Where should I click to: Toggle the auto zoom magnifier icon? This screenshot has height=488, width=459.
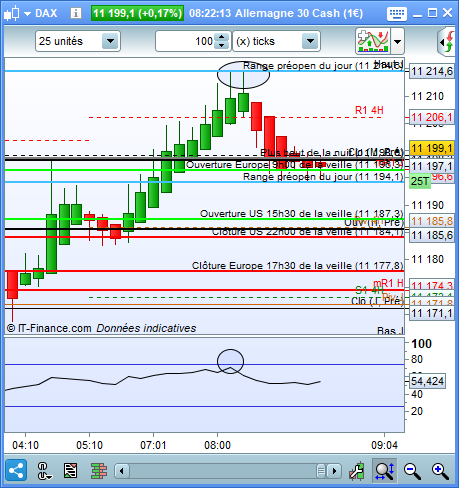[x=384, y=471]
